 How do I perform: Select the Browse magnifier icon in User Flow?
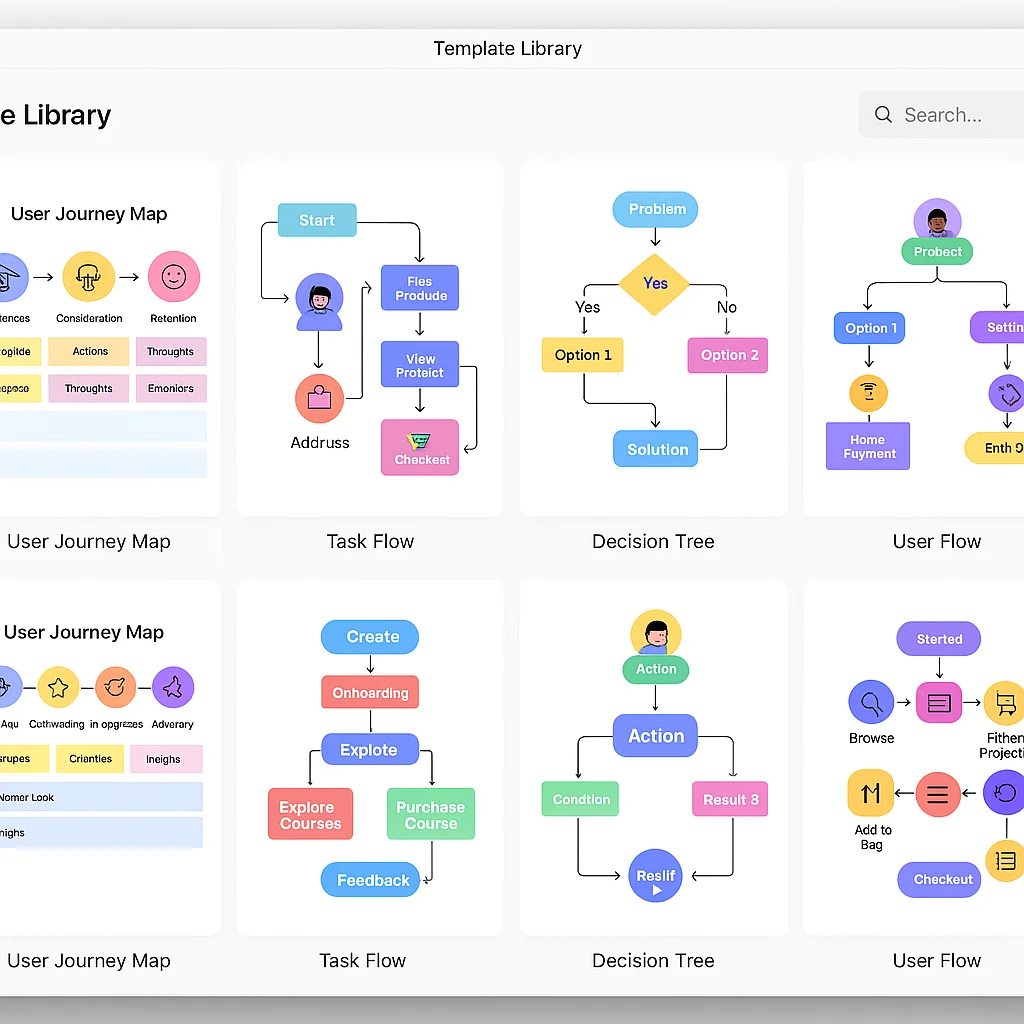coord(870,702)
